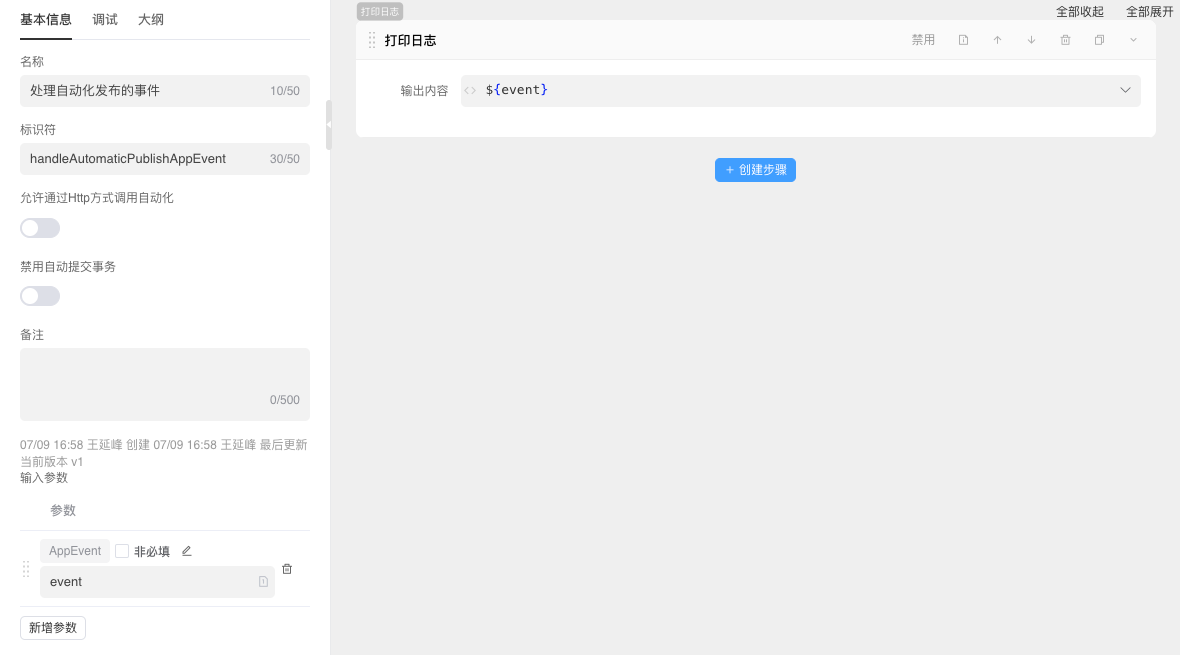Click the step note icon in 打印日志 header

pyautogui.click(x=963, y=40)
